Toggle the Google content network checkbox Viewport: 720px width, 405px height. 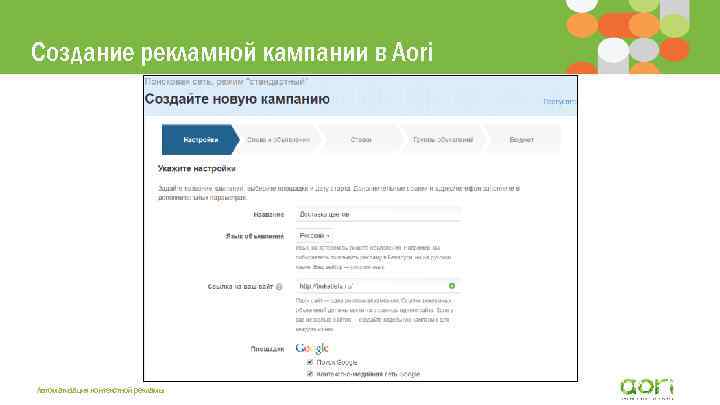(x=309, y=374)
